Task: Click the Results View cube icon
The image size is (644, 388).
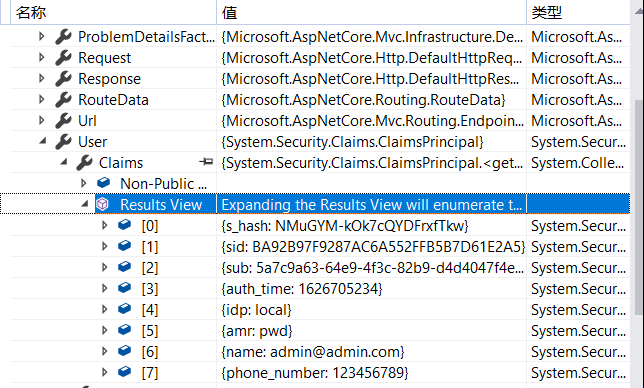Action: pyautogui.click(x=102, y=204)
